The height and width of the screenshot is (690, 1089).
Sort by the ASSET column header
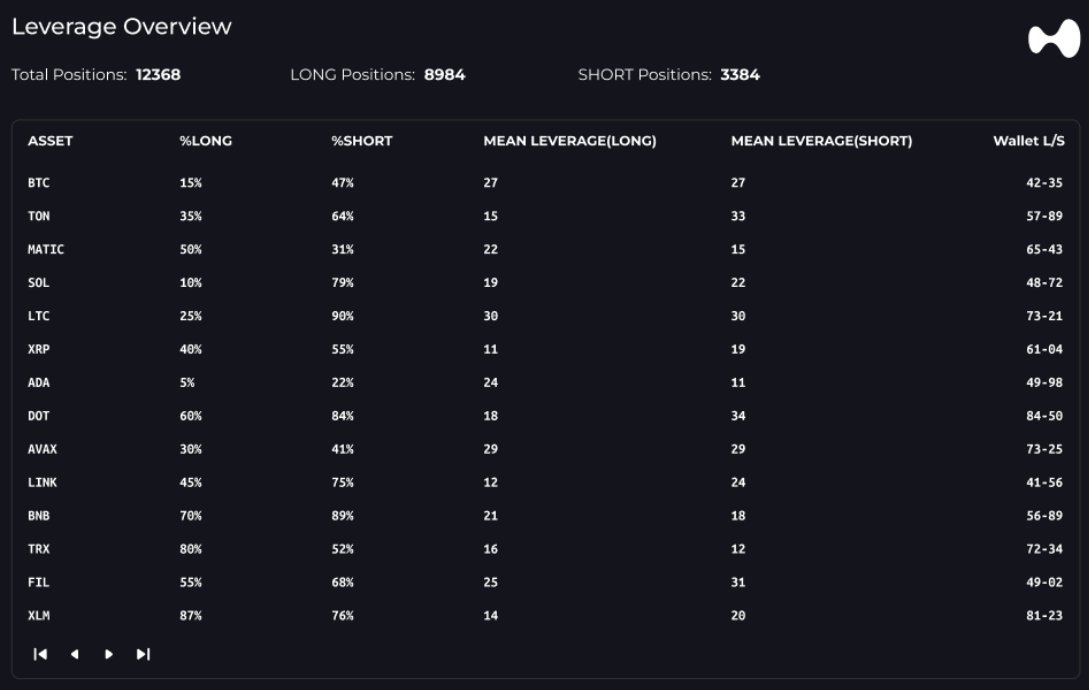(x=50, y=141)
